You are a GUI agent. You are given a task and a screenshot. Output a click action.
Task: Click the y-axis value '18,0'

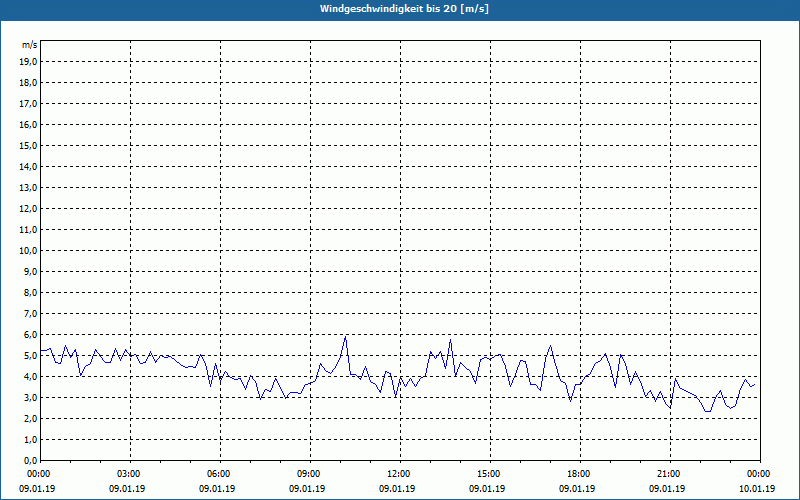click(28, 83)
